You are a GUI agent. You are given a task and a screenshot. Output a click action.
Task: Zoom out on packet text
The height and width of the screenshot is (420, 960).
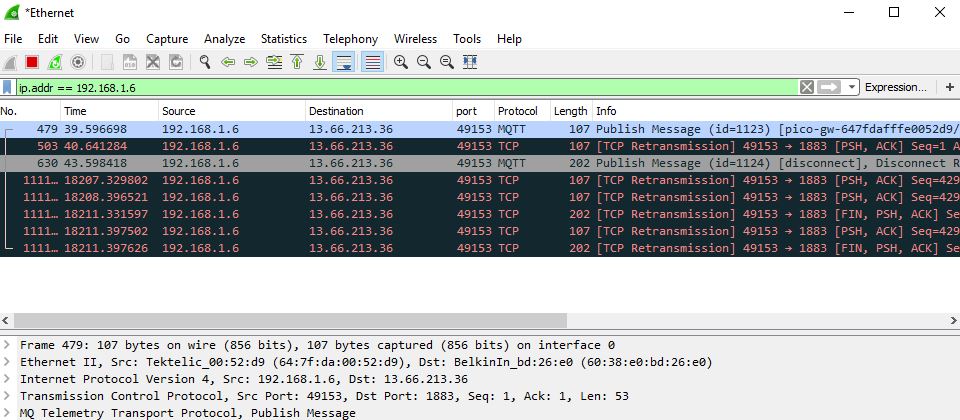click(x=424, y=62)
